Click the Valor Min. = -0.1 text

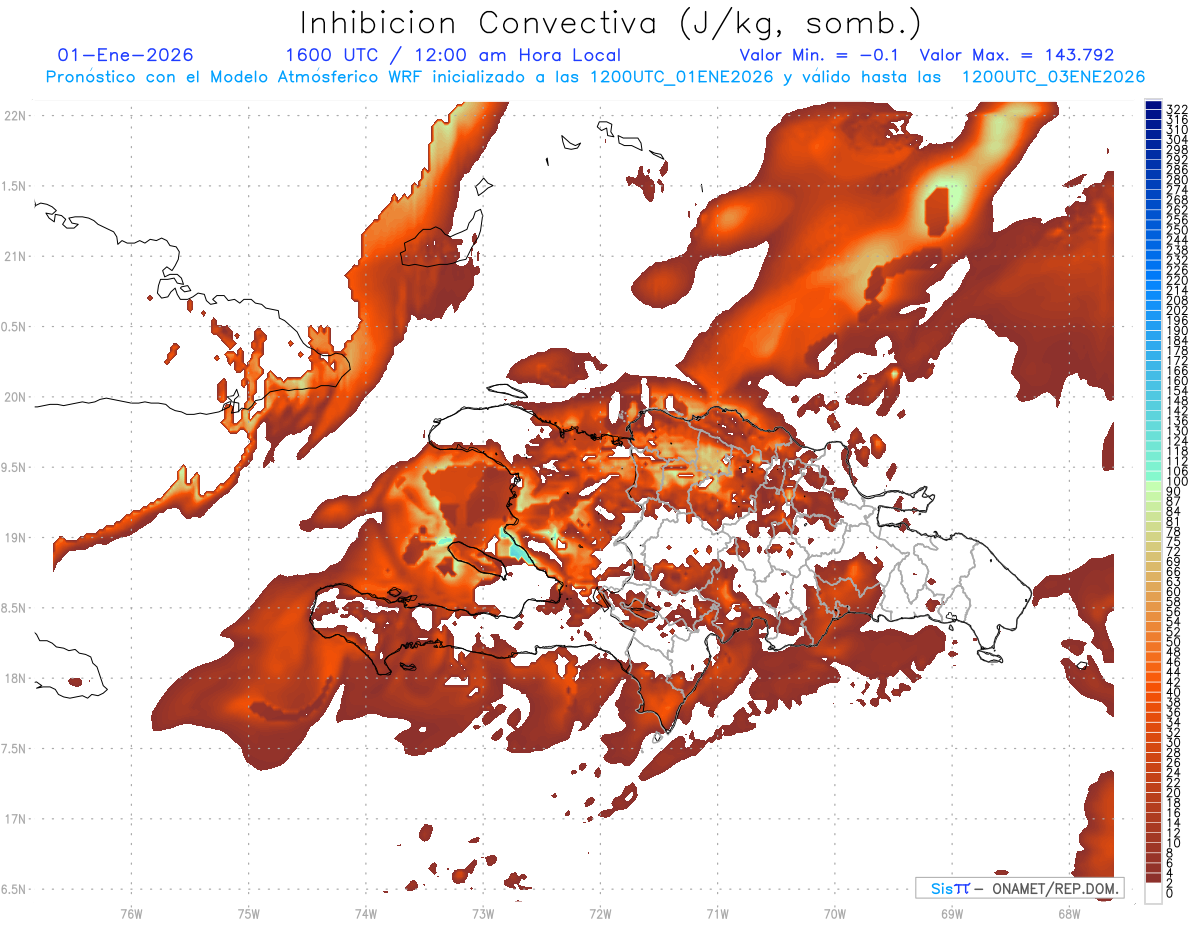[x=823, y=55]
